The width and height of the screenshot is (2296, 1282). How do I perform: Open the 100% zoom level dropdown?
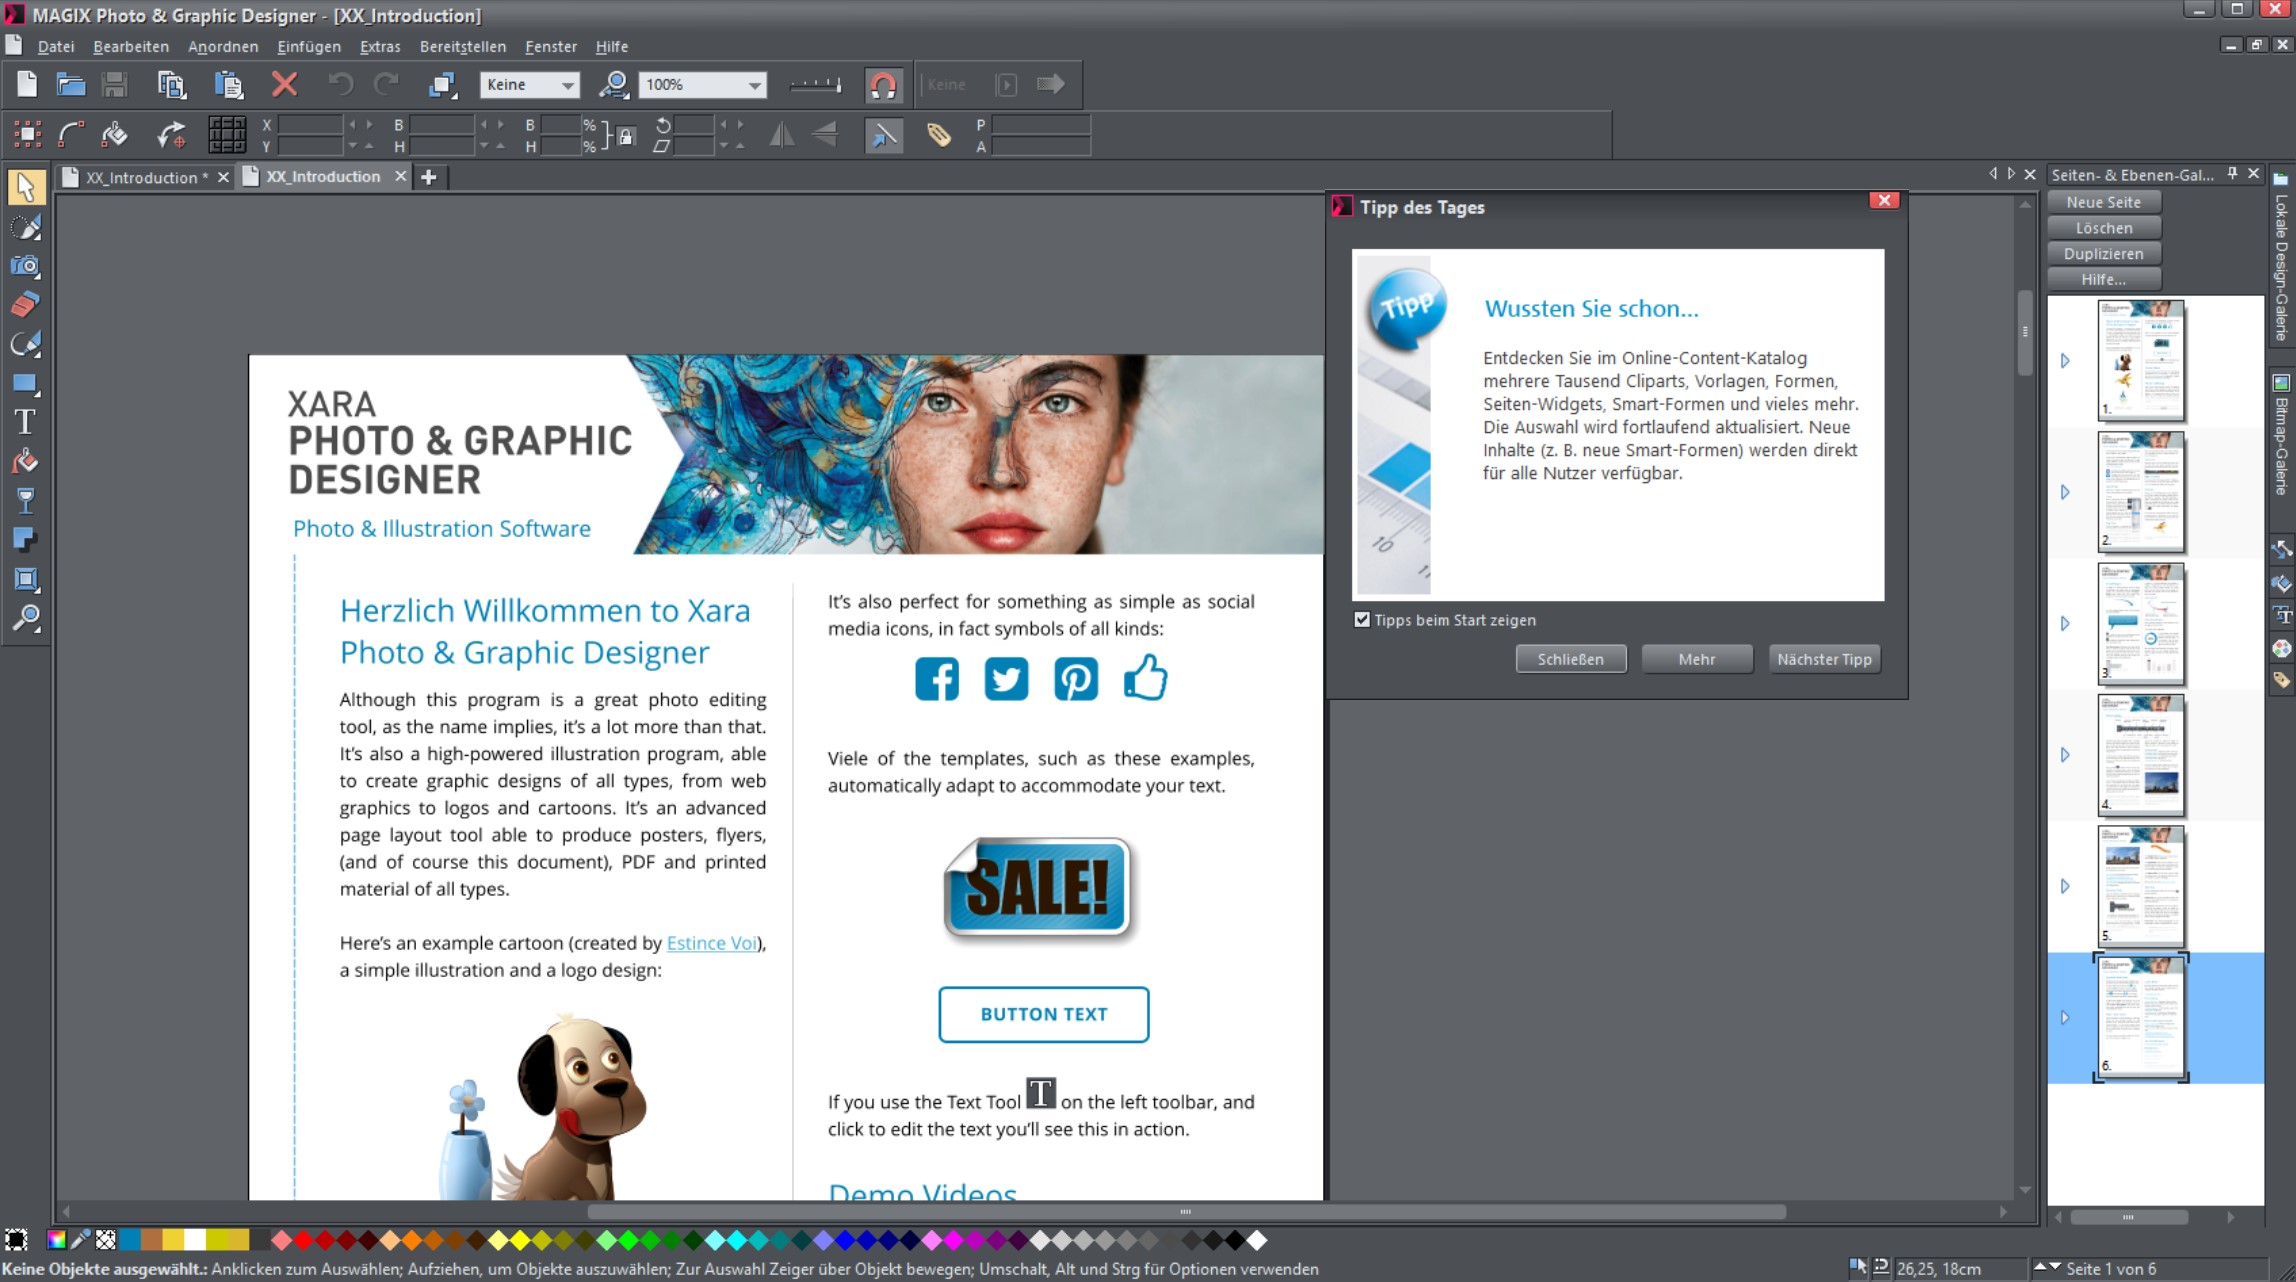click(702, 85)
